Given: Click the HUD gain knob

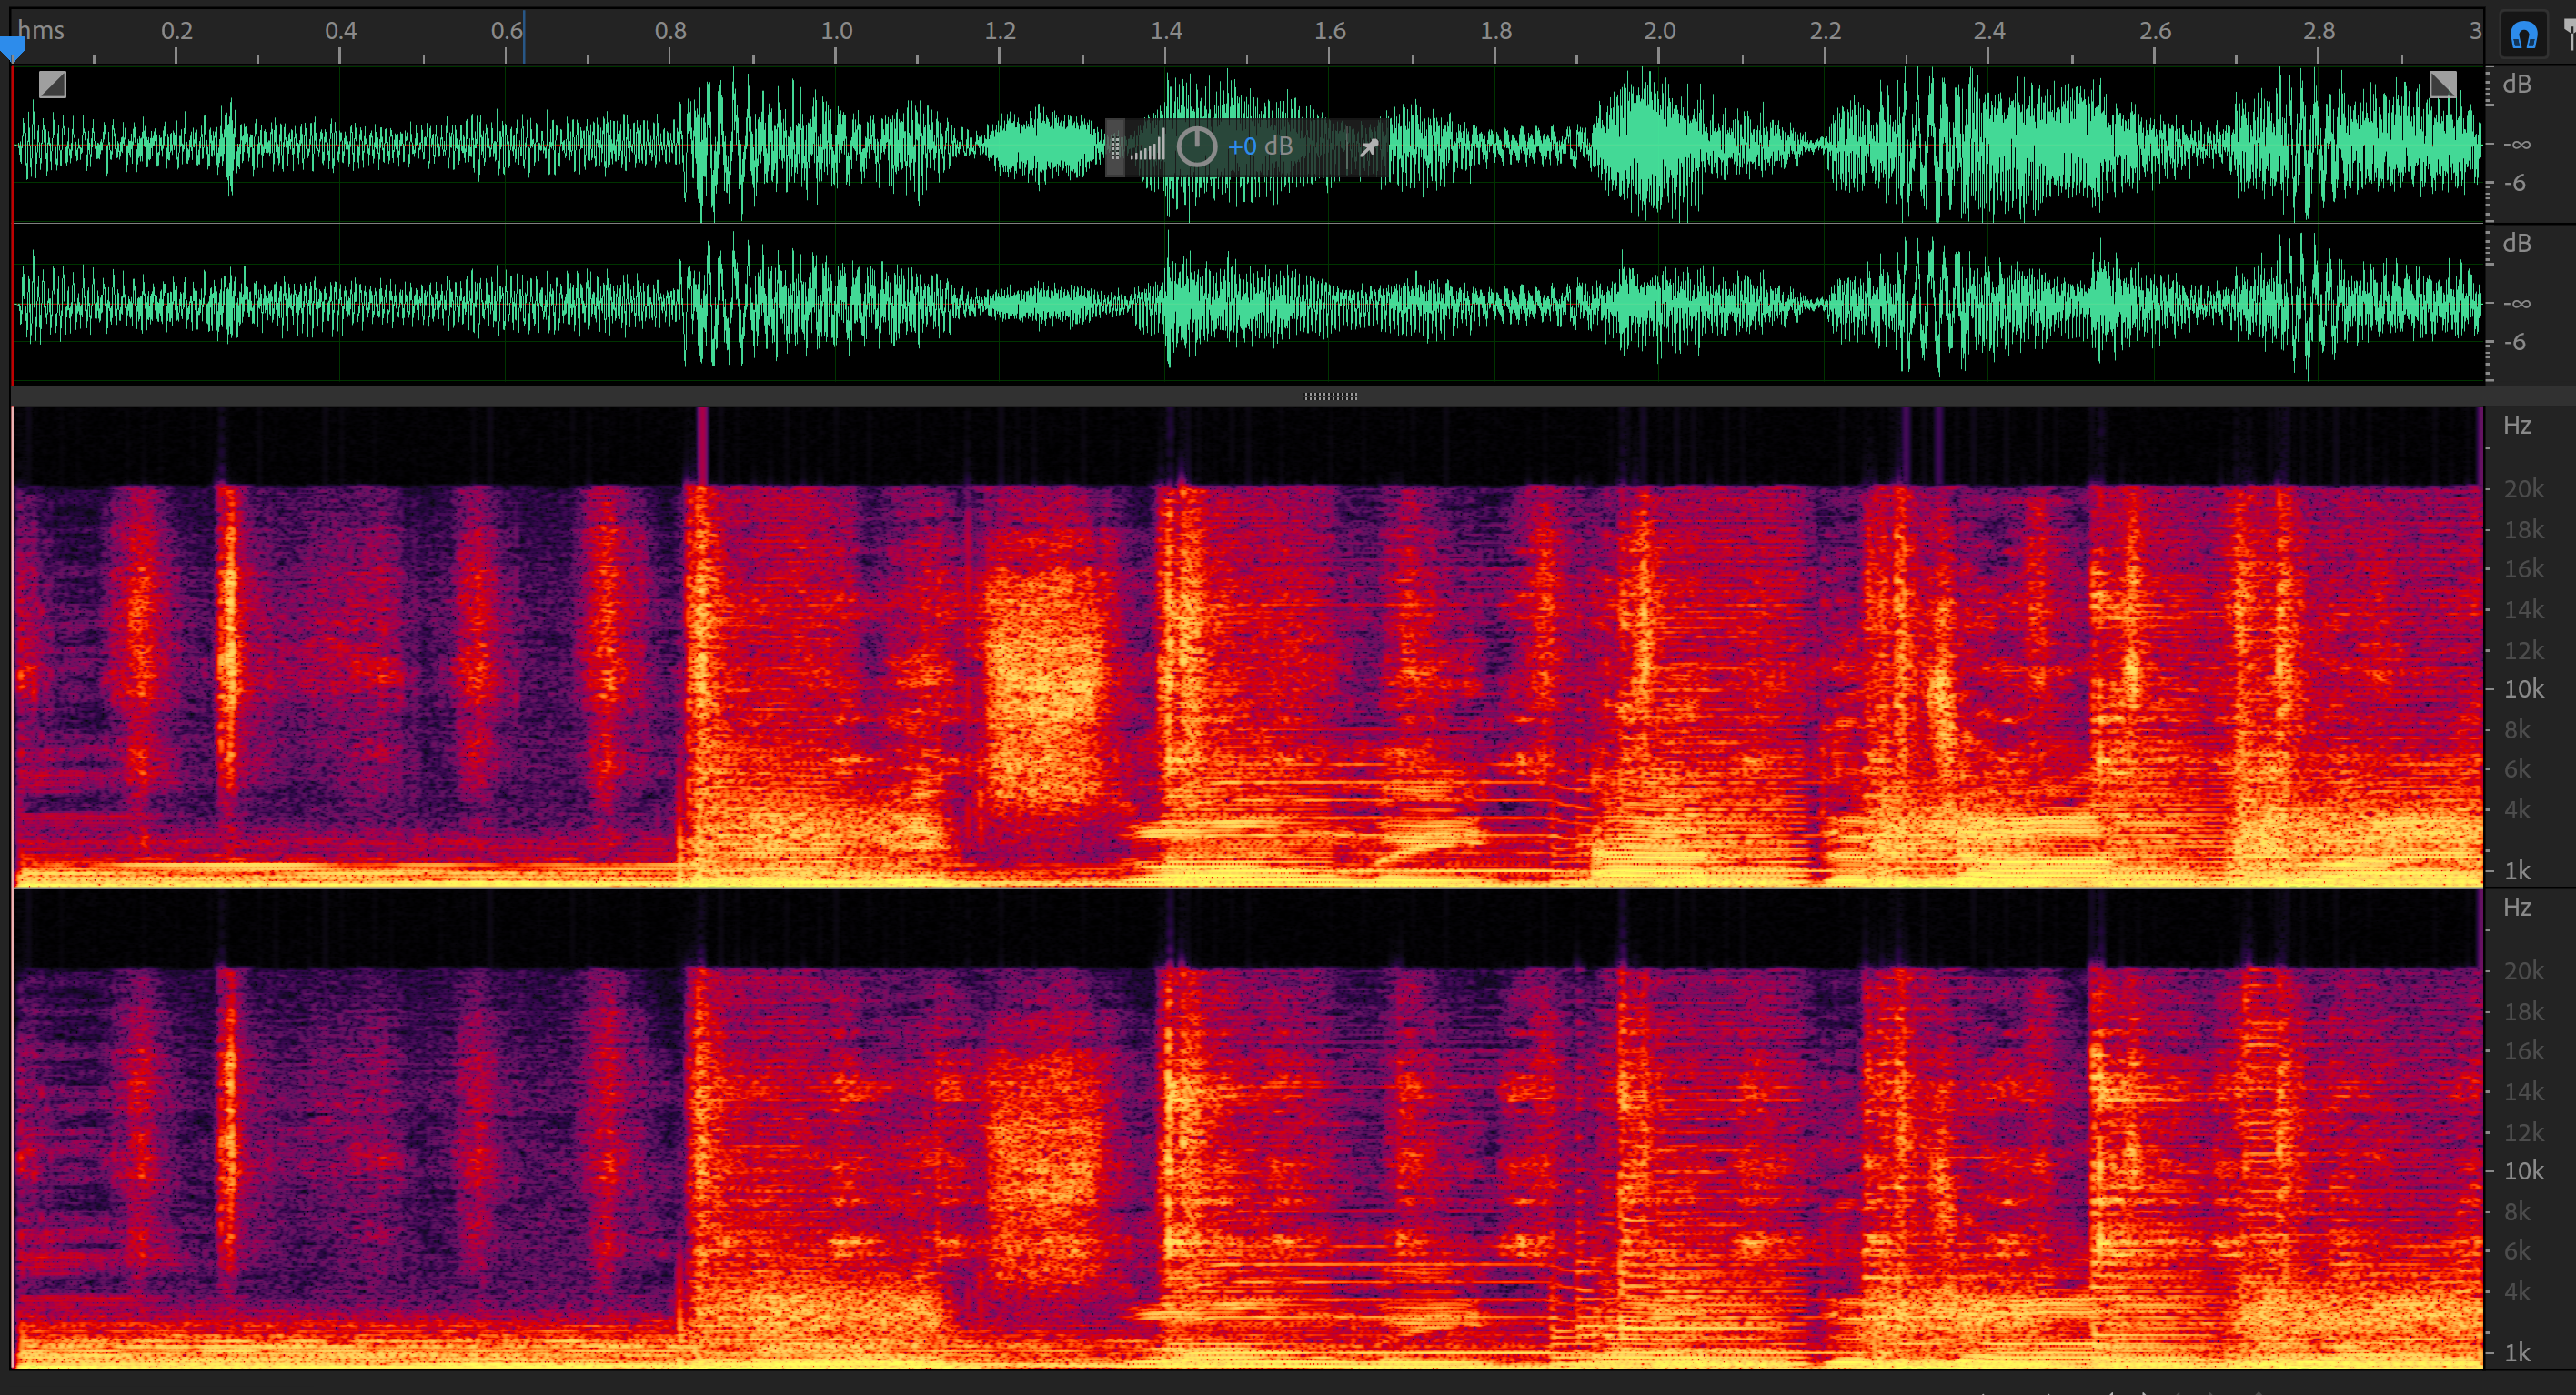Looking at the screenshot, I should pyautogui.click(x=1196, y=147).
